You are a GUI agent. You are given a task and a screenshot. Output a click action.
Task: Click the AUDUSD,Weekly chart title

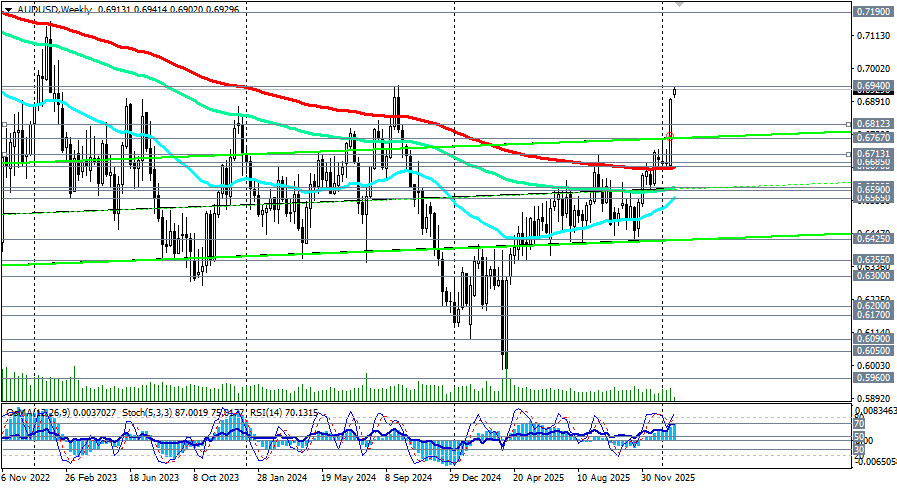tap(54, 7)
